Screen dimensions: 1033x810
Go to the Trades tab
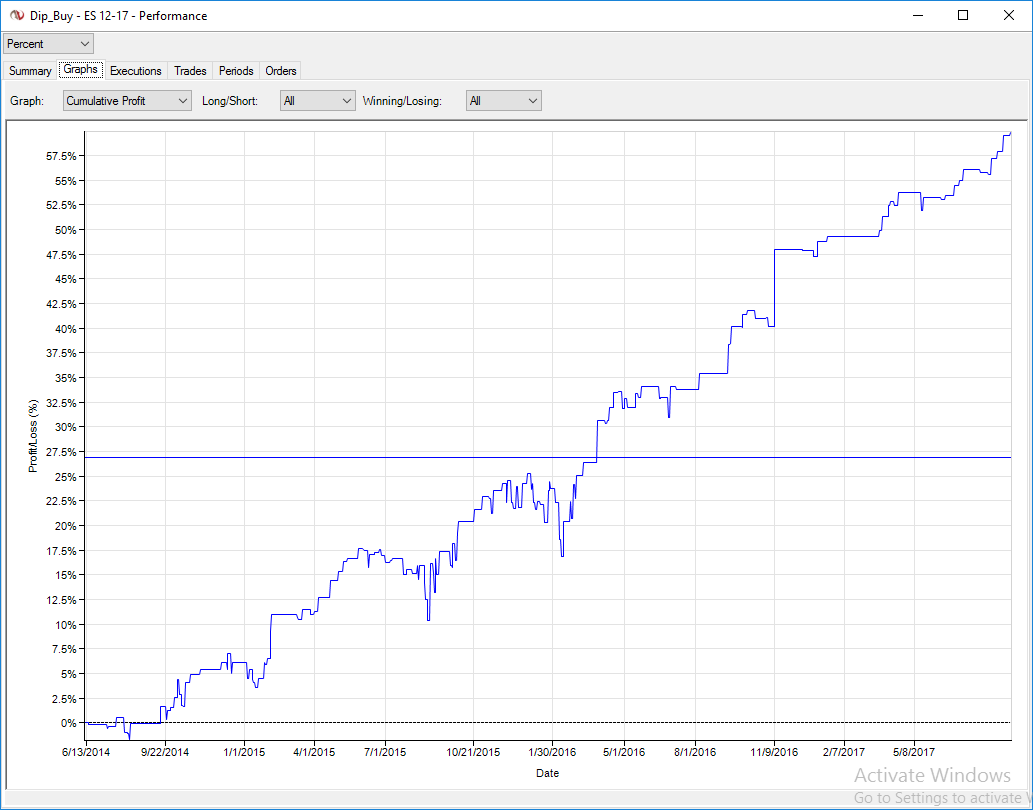click(x=190, y=70)
